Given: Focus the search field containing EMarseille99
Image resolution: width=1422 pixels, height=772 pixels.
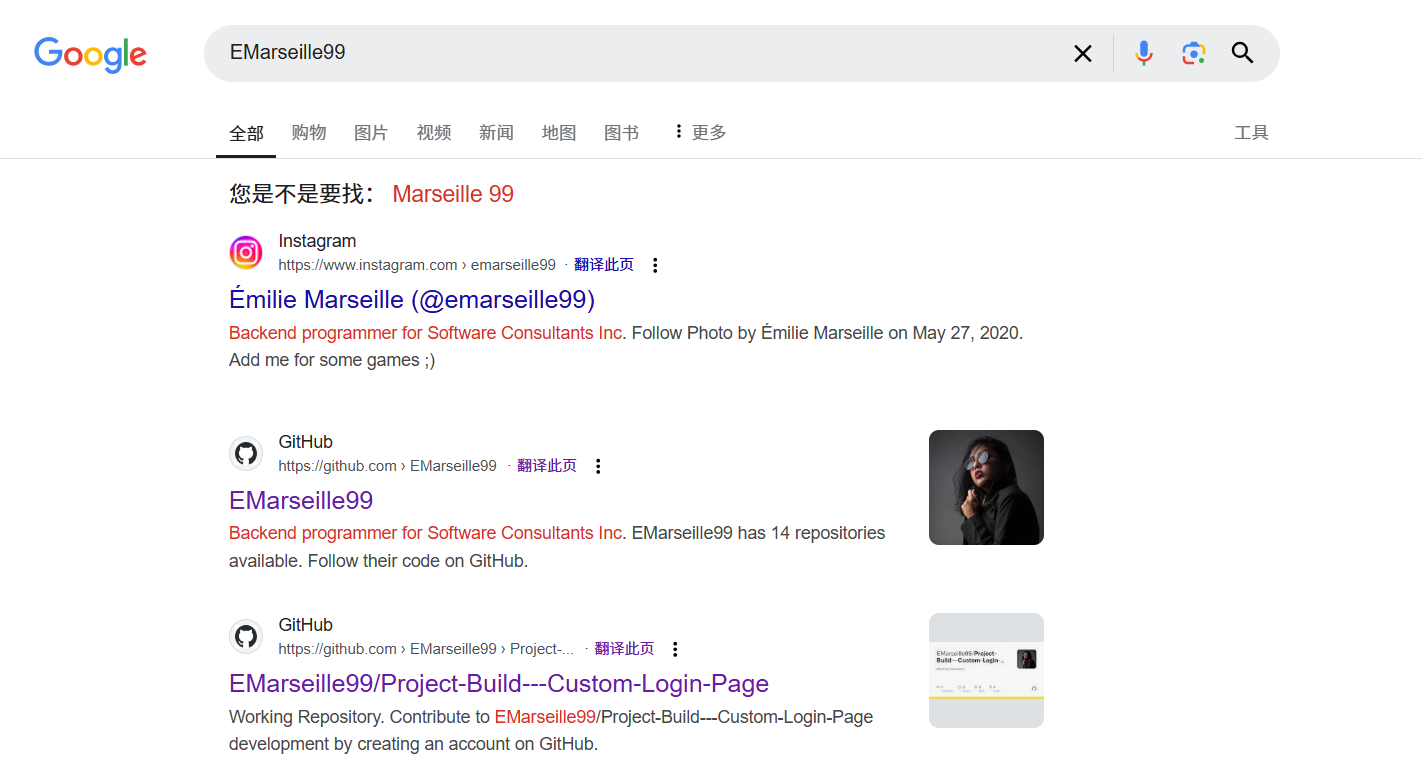Looking at the screenshot, I should [x=640, y=53].
